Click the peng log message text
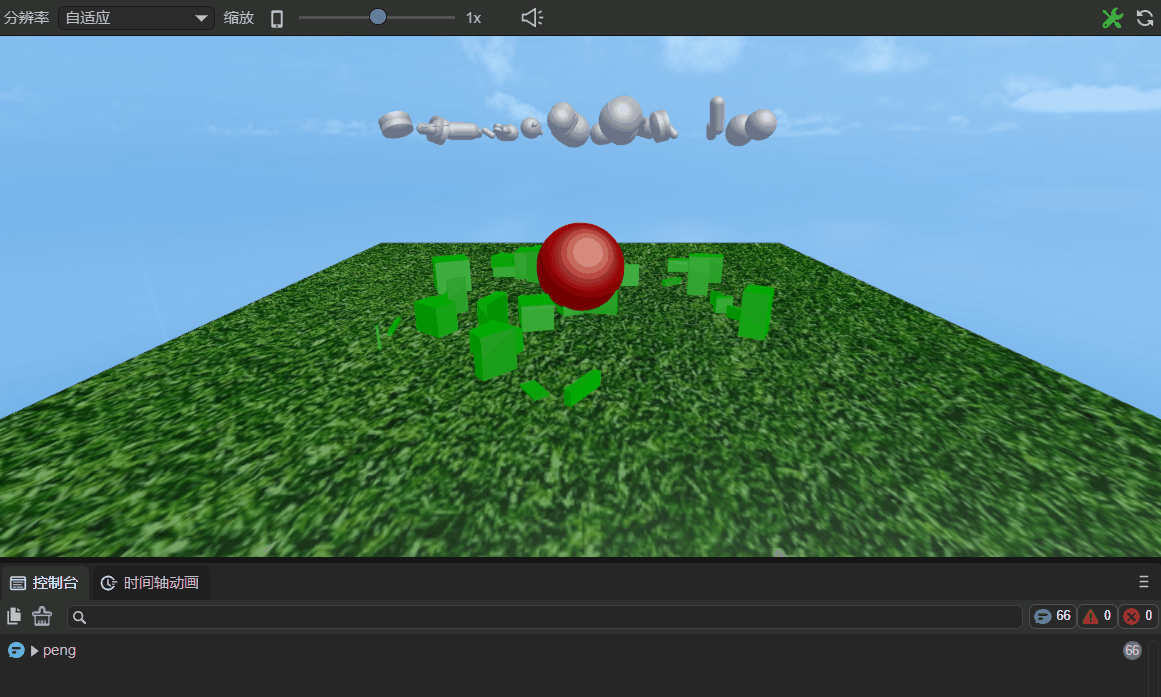This screenshot has width=1161, height=697. pos(59,650)
